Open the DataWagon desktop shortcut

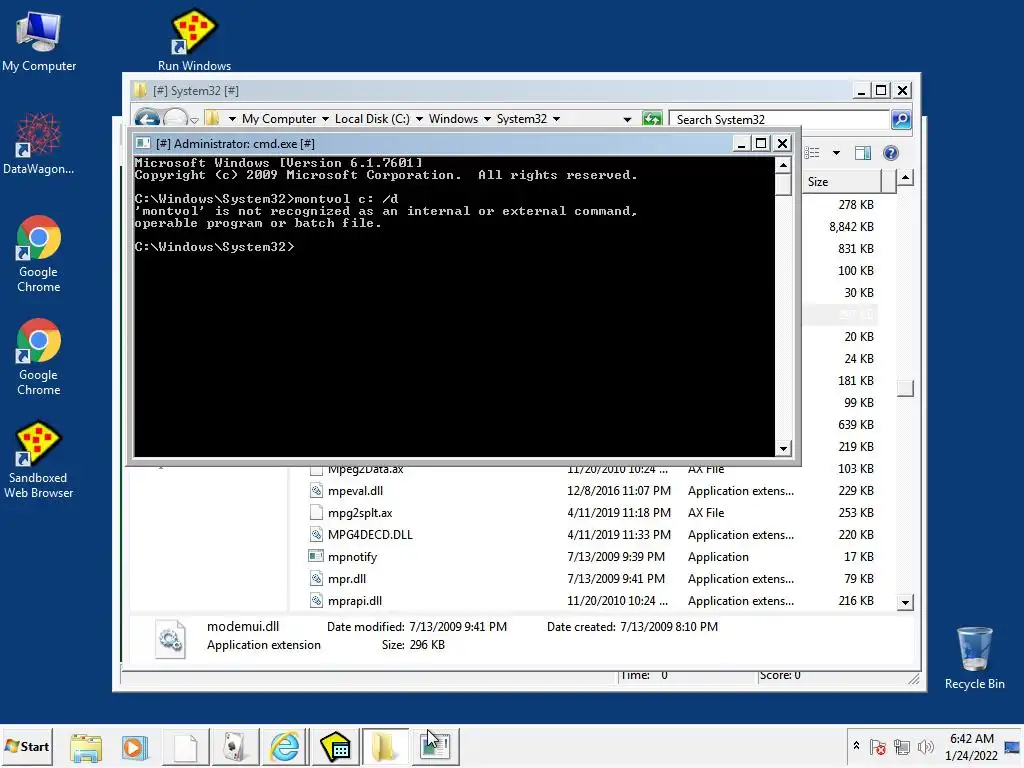click(39, 144)
